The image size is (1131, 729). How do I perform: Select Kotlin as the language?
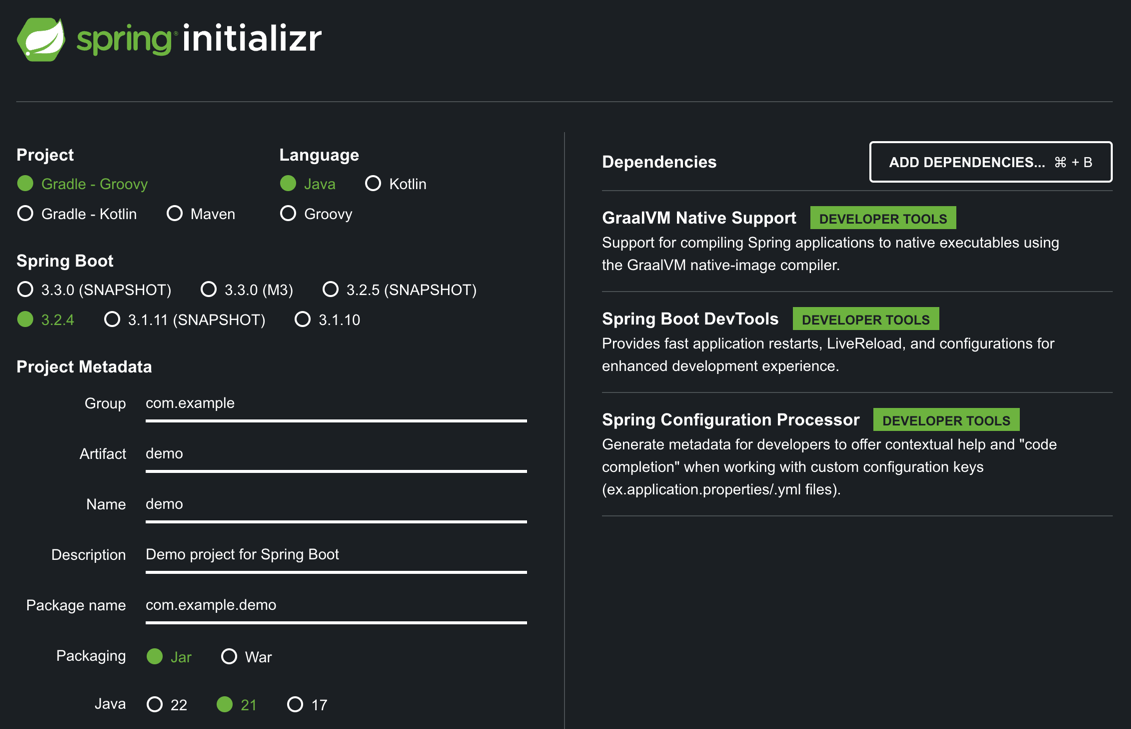pyautogui.click(x=371, y=184)
